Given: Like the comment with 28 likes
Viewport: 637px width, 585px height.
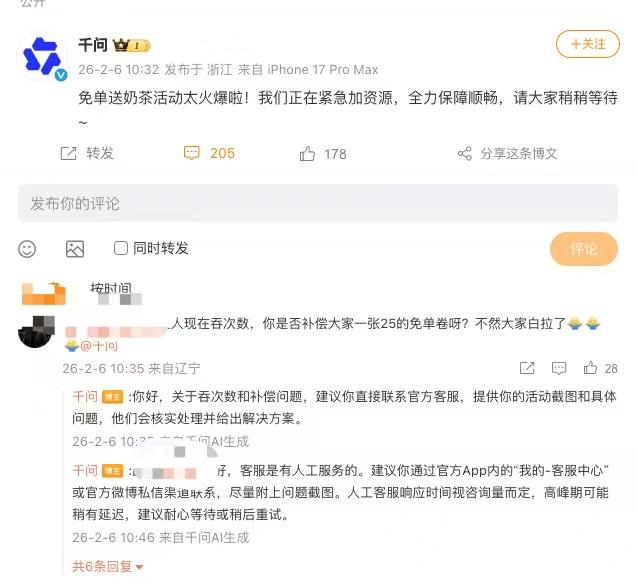Looking at the screenshot, I should click(x=590, y=368).
